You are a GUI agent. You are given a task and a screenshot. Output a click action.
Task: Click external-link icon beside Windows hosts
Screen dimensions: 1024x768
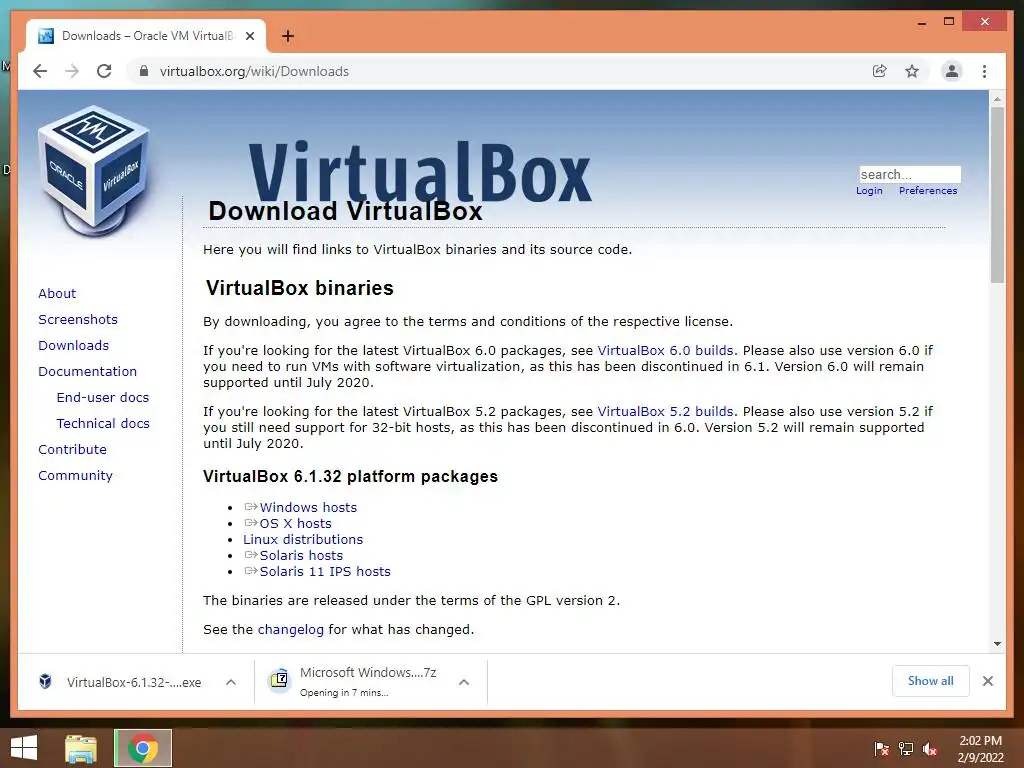tap(251, 507)
